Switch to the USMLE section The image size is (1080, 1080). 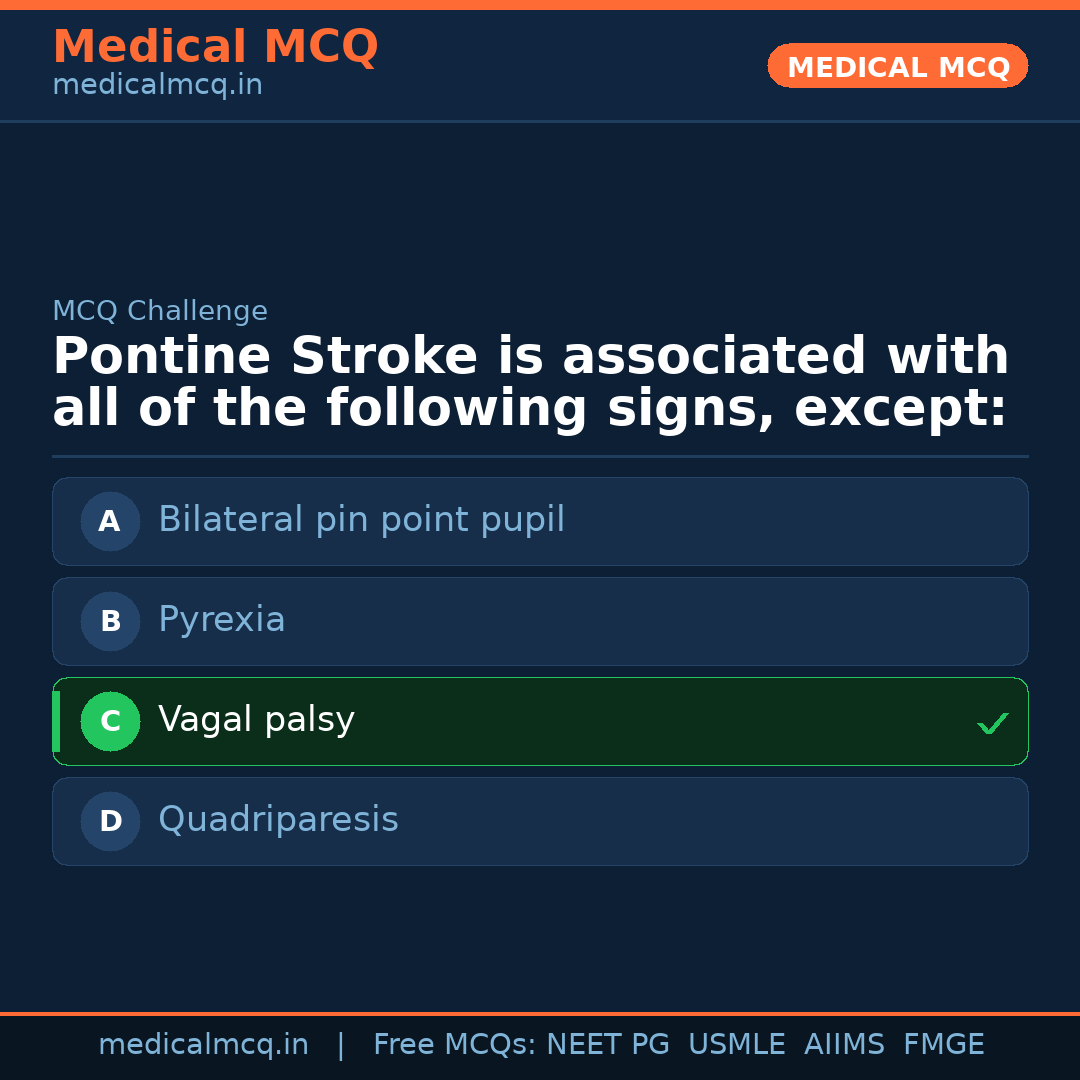tap(737, 1044)
